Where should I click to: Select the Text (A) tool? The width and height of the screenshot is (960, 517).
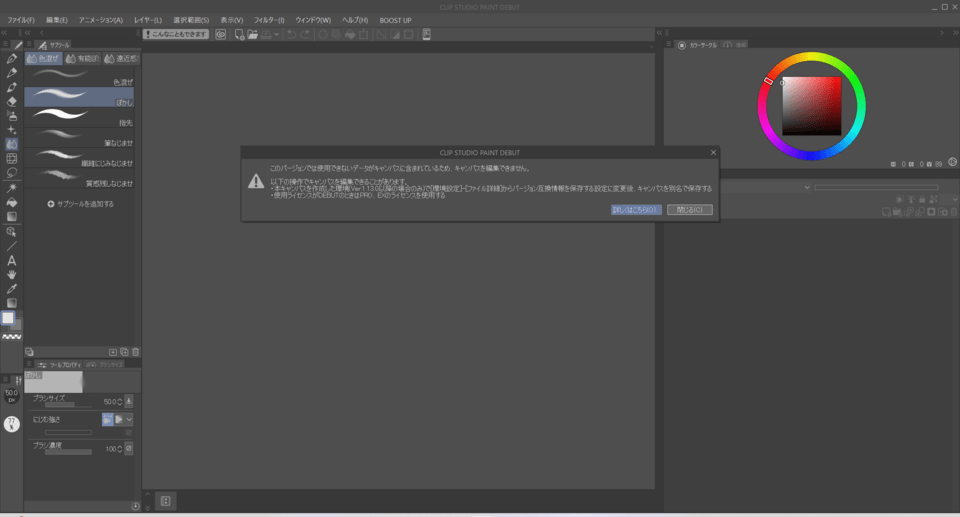click(x=12, y=260)
